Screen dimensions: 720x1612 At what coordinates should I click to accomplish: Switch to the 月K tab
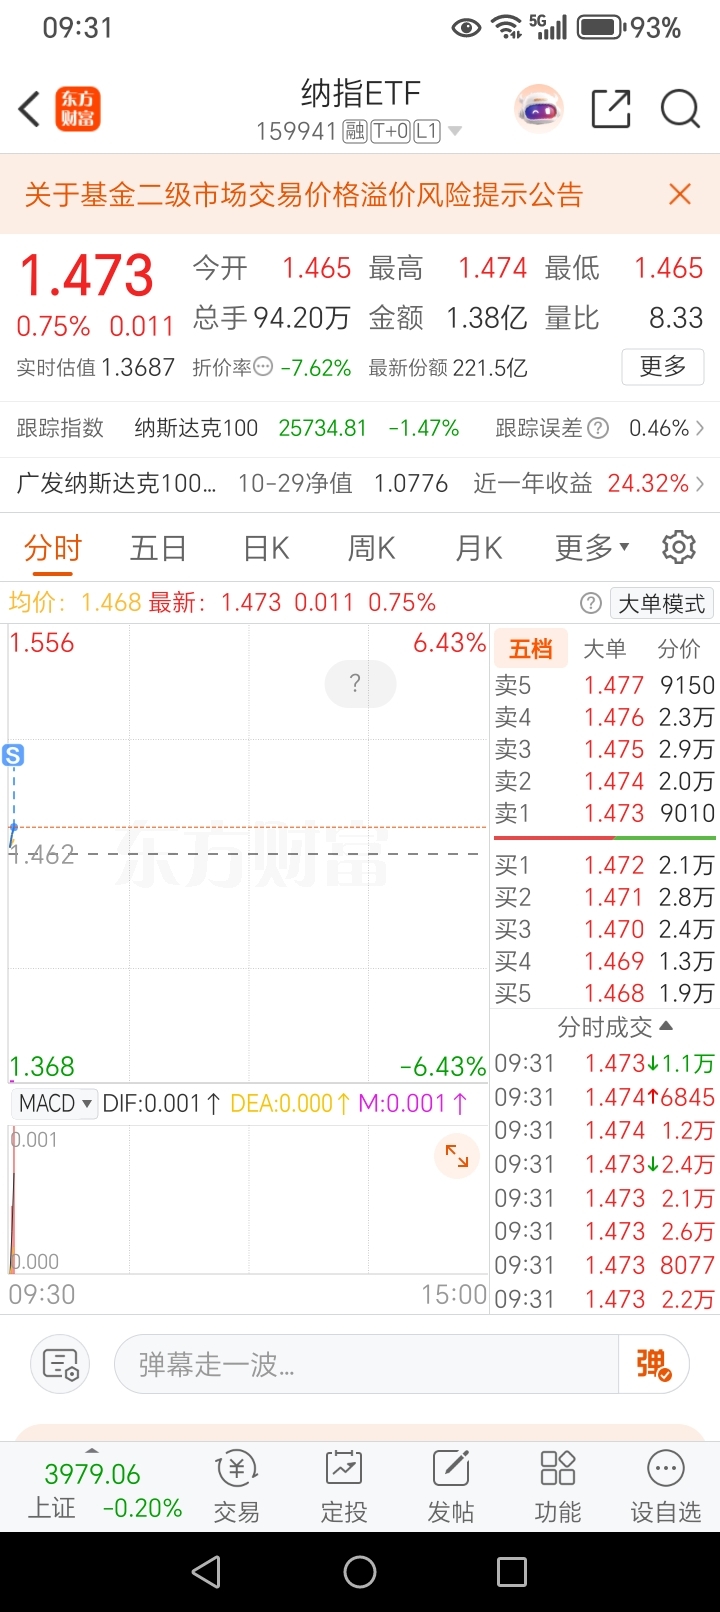[478, 548]
